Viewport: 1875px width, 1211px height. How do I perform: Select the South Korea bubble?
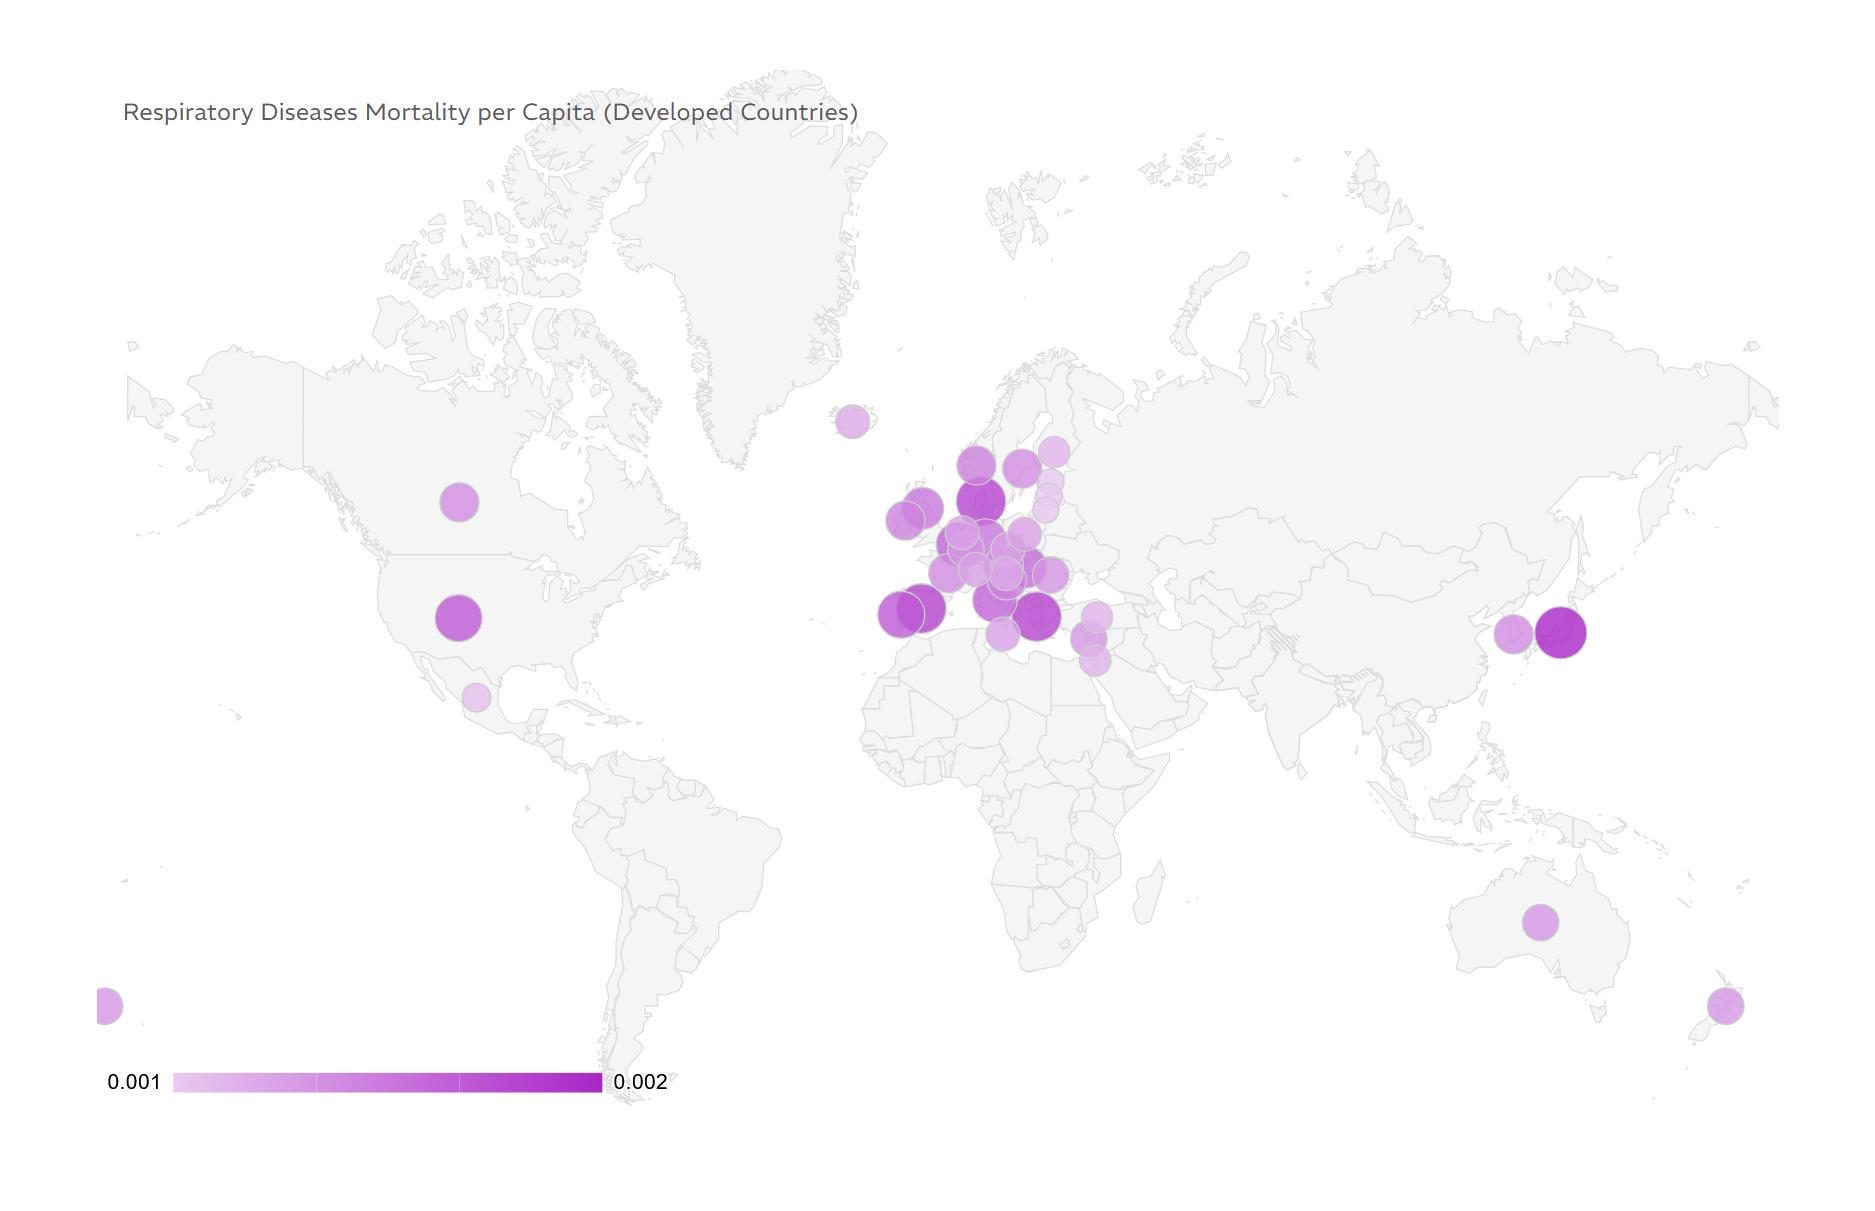pyautogui.click(x=1512, y=633)
